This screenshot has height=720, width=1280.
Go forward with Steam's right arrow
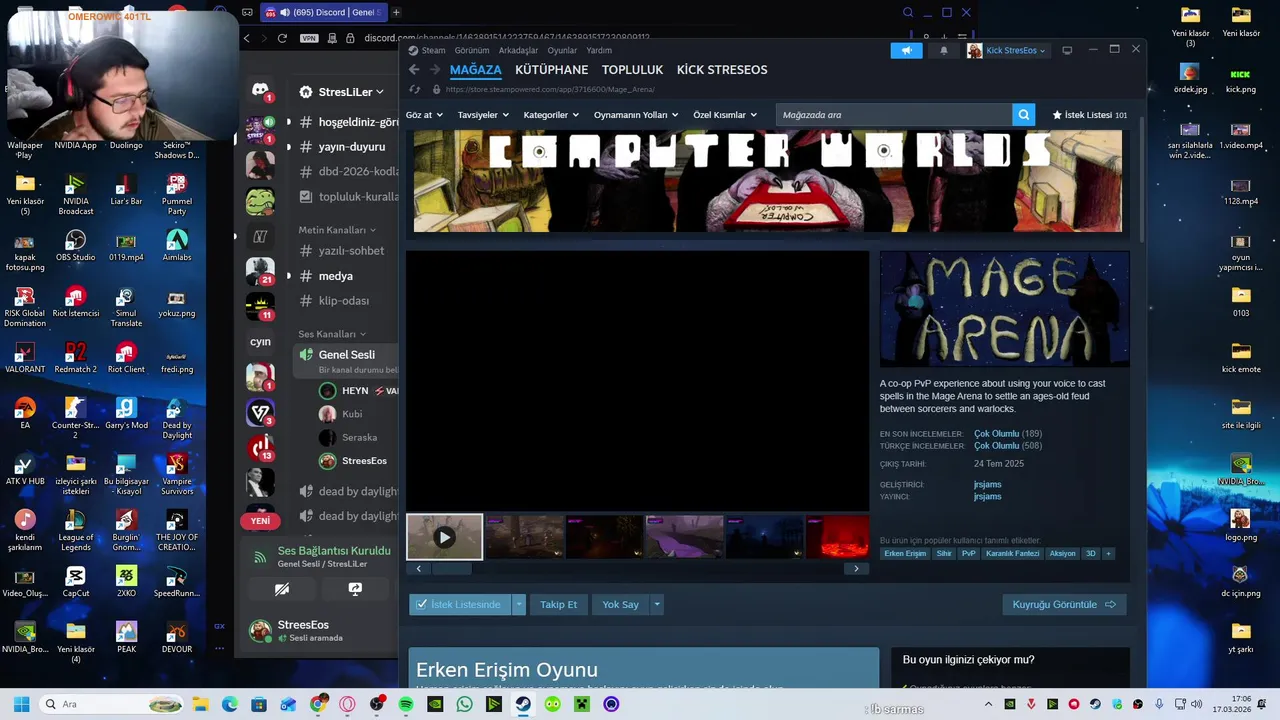[x=435, y=69]
